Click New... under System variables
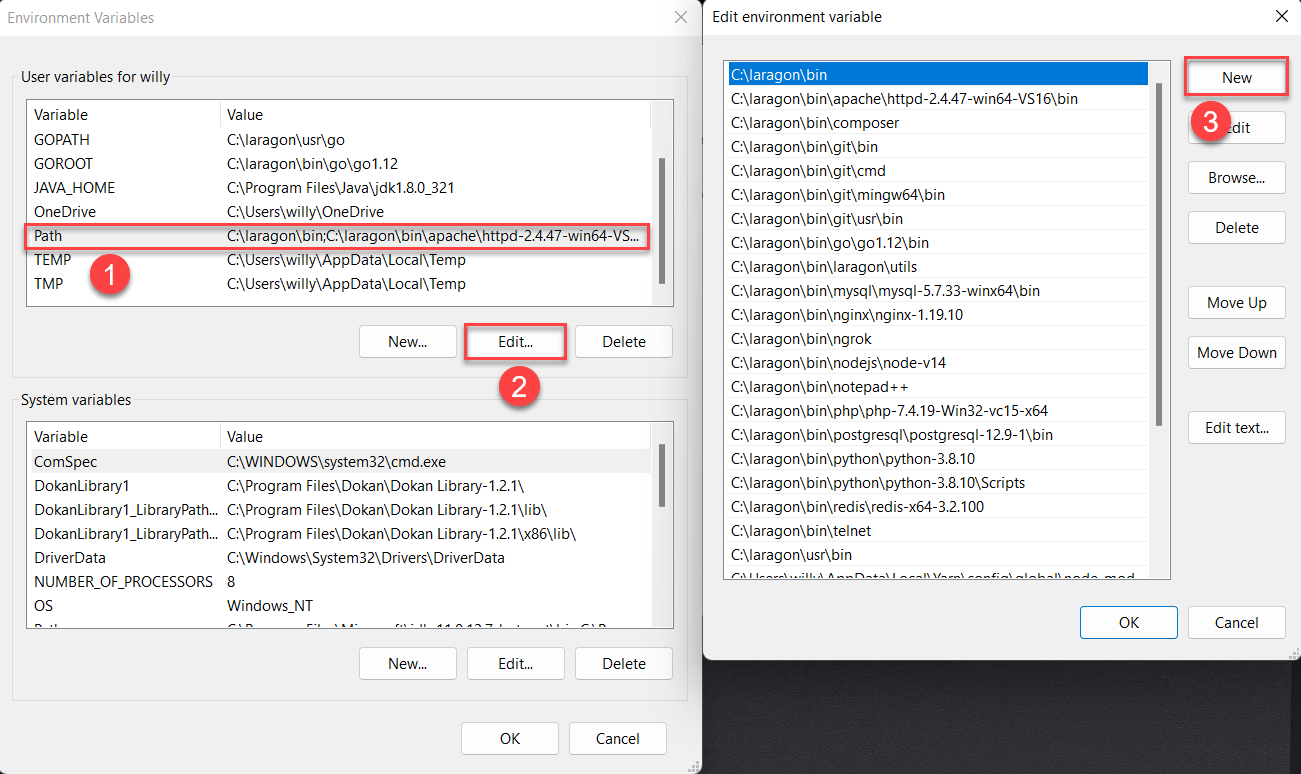1301x774 pixels. pyautogui.click(x=408, y=663)
